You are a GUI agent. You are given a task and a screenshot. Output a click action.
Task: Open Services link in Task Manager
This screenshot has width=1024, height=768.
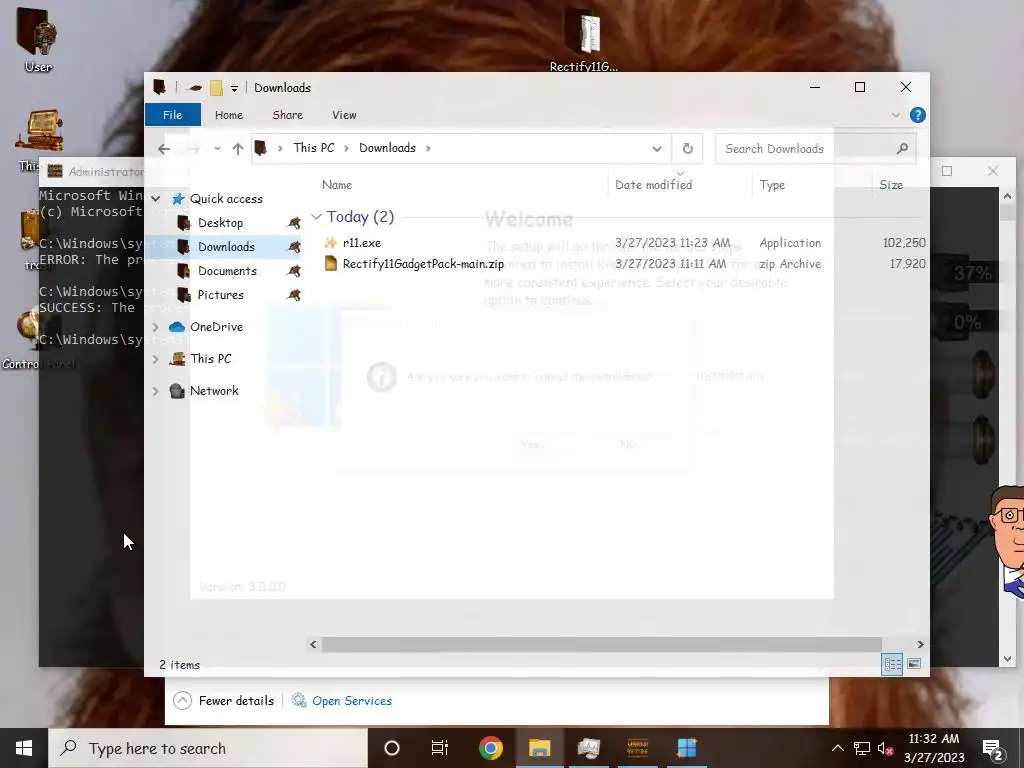tap(351, 701)
